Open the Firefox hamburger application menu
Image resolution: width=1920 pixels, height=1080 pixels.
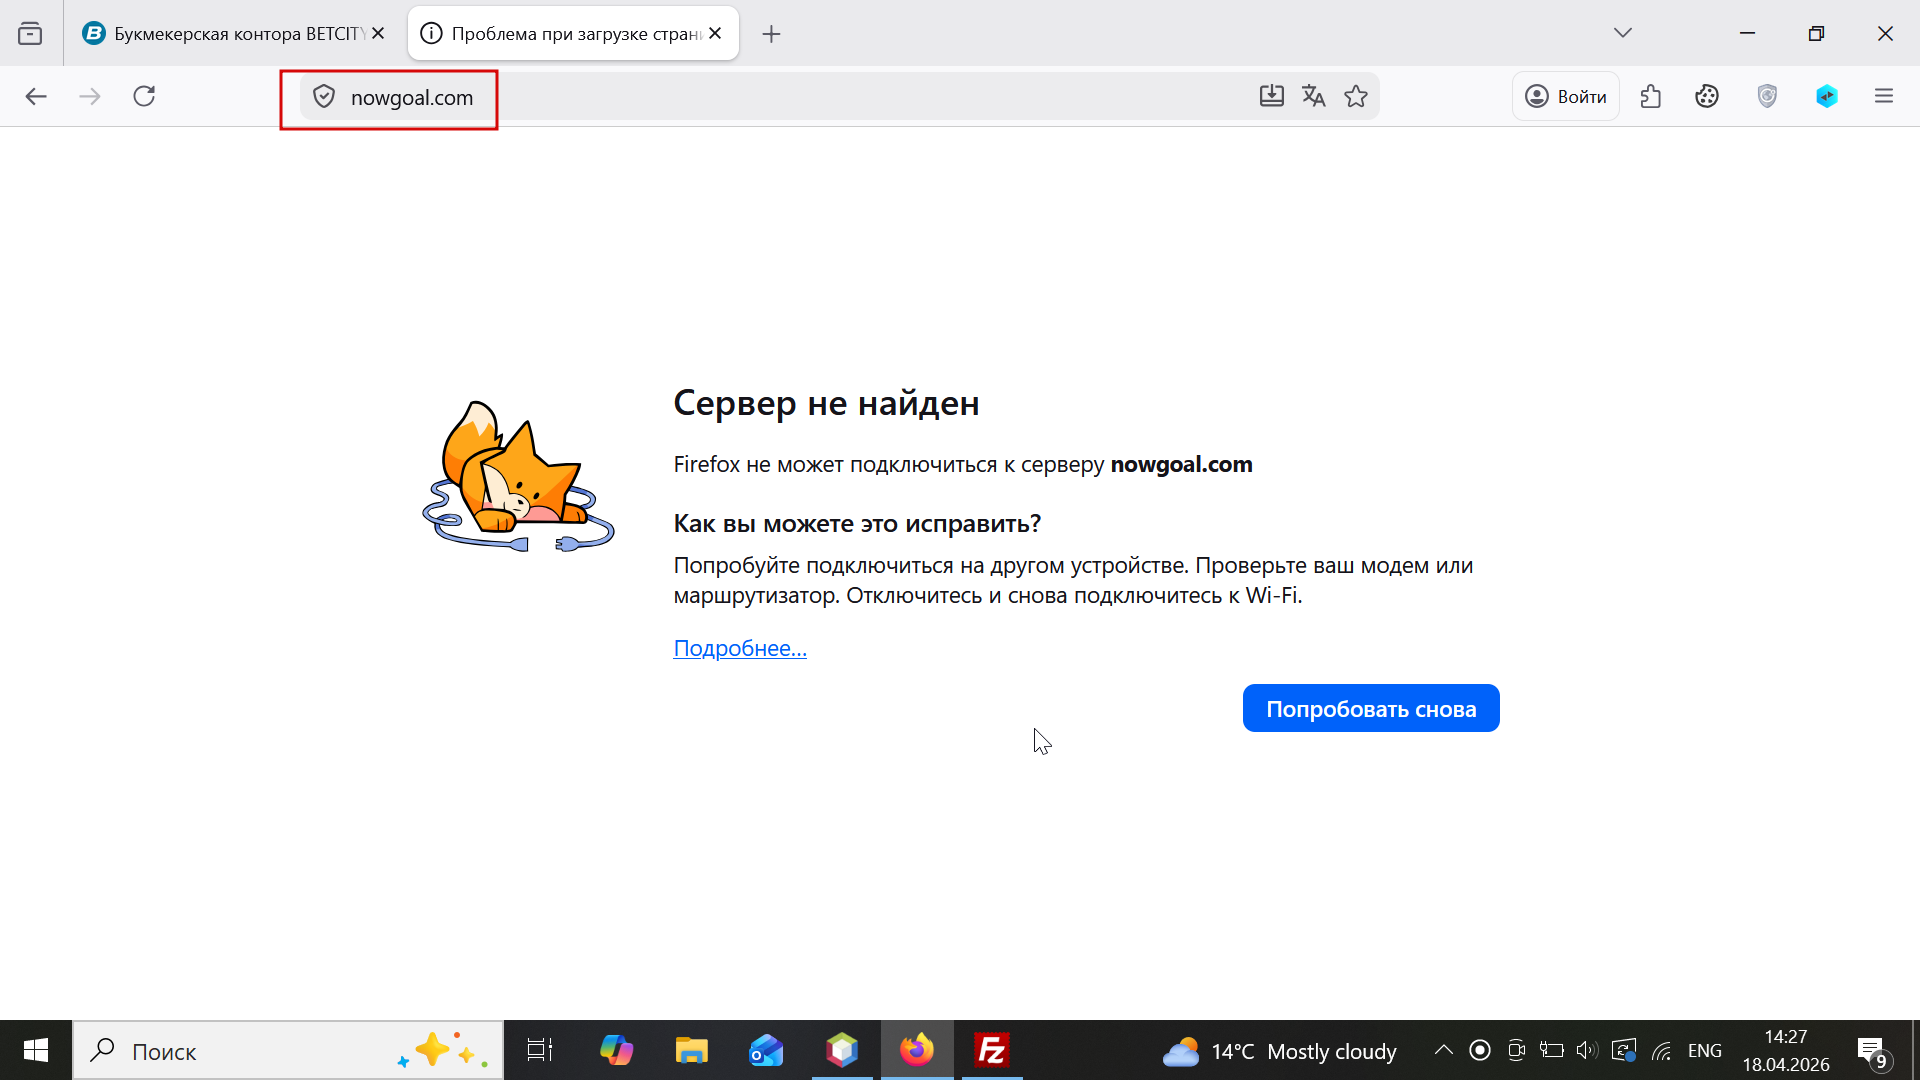tap(1884, 96)
